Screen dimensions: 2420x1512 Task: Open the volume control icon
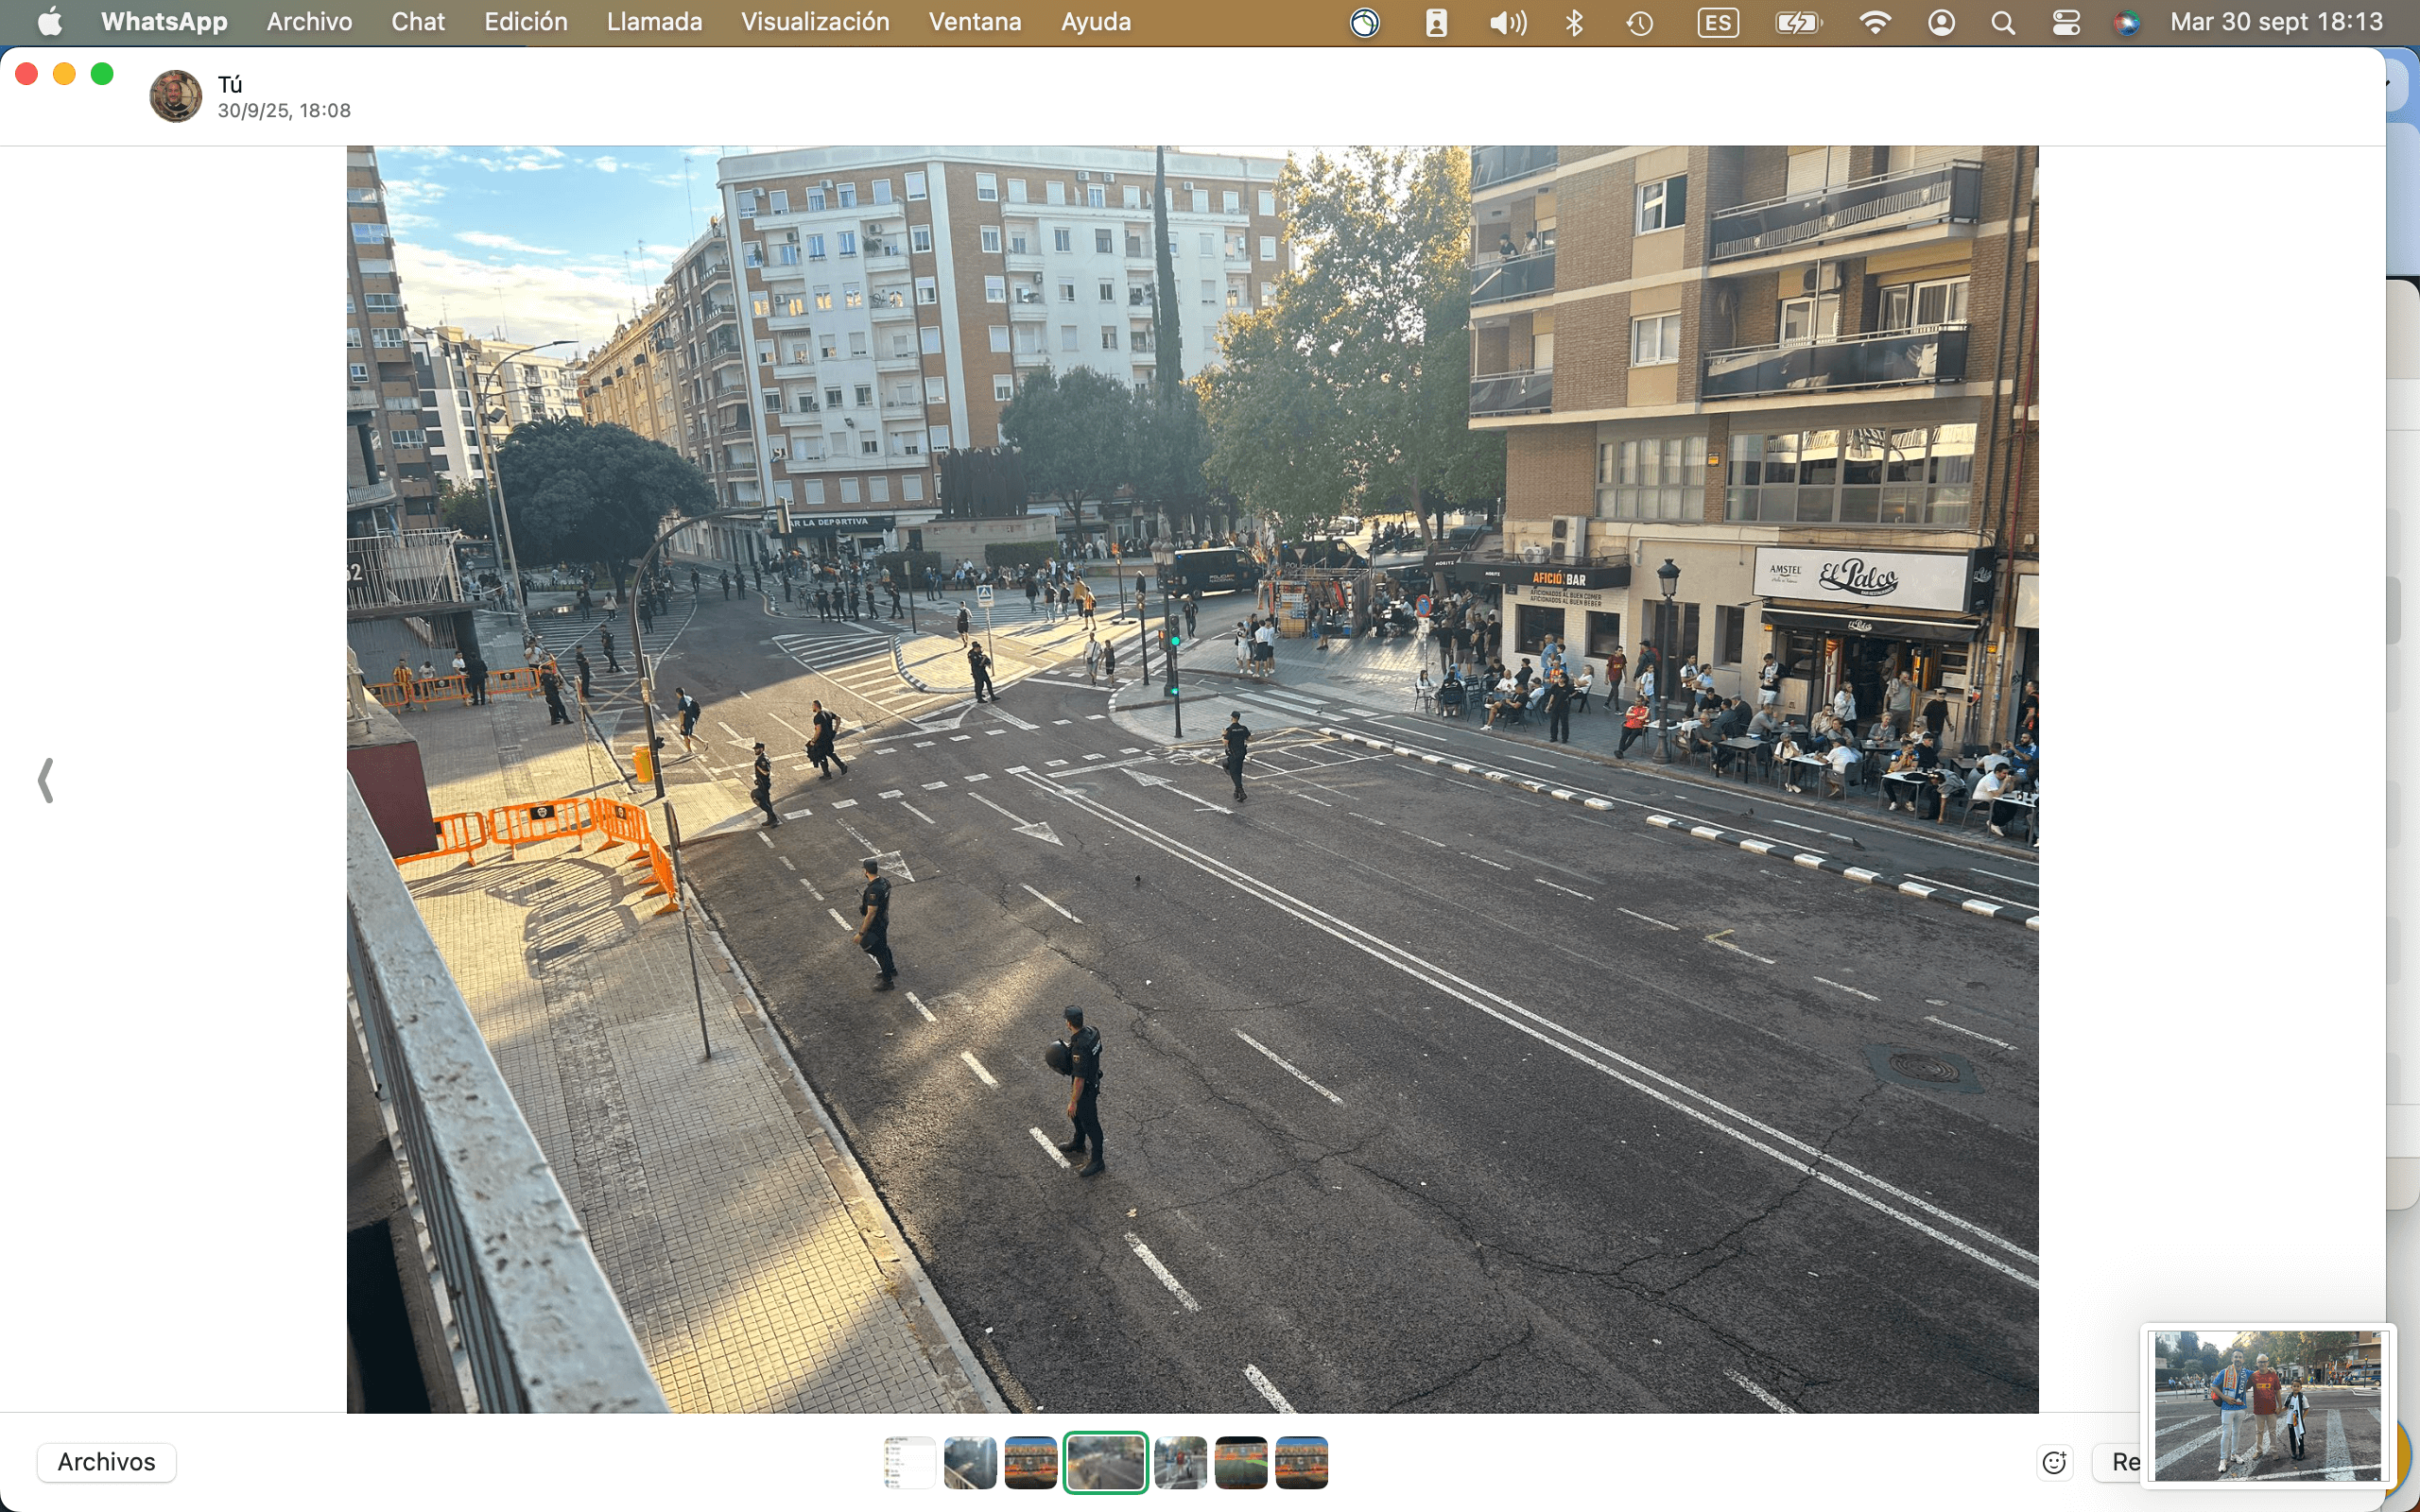tap(1507, 22)
